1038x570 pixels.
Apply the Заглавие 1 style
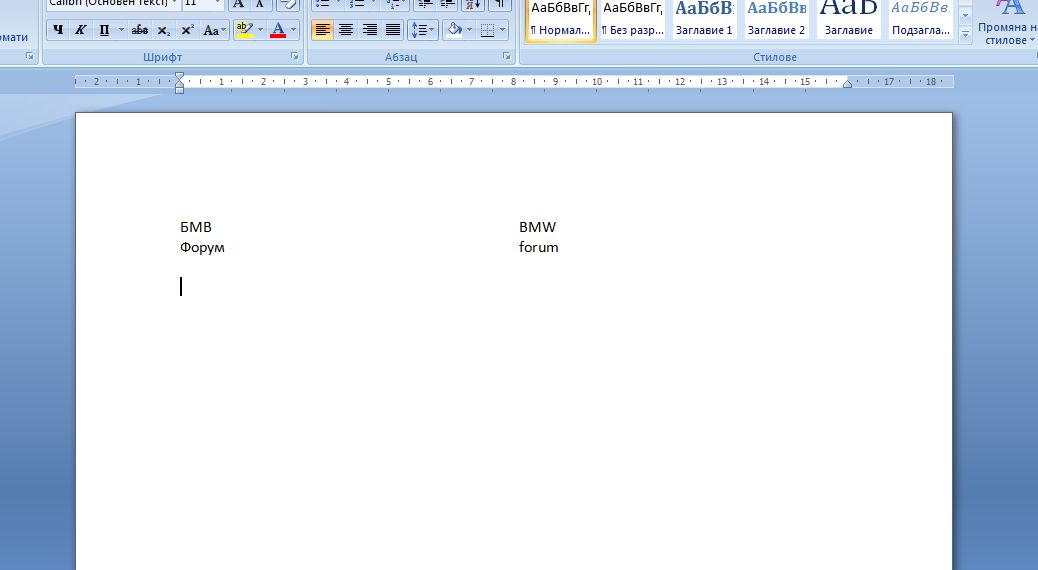click(x=704, y=19)
